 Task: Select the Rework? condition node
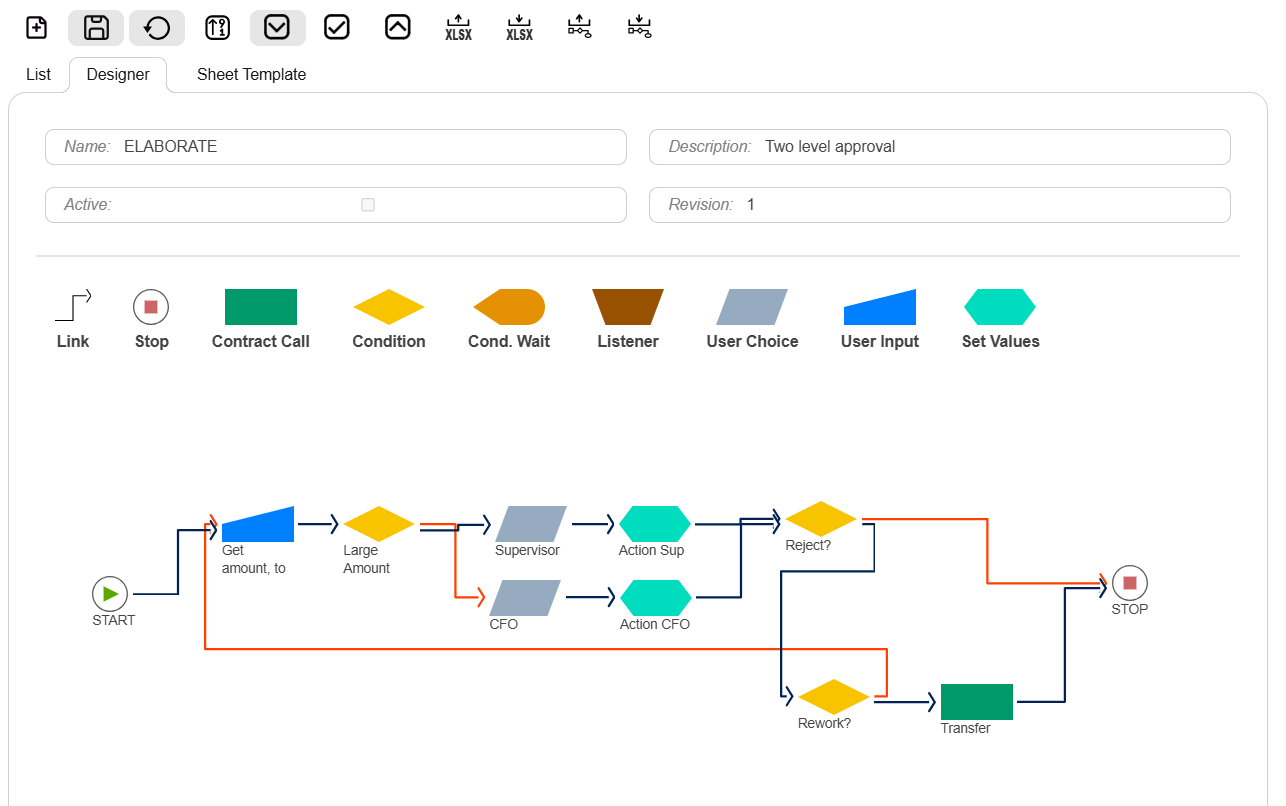click(x=834, y=697)
